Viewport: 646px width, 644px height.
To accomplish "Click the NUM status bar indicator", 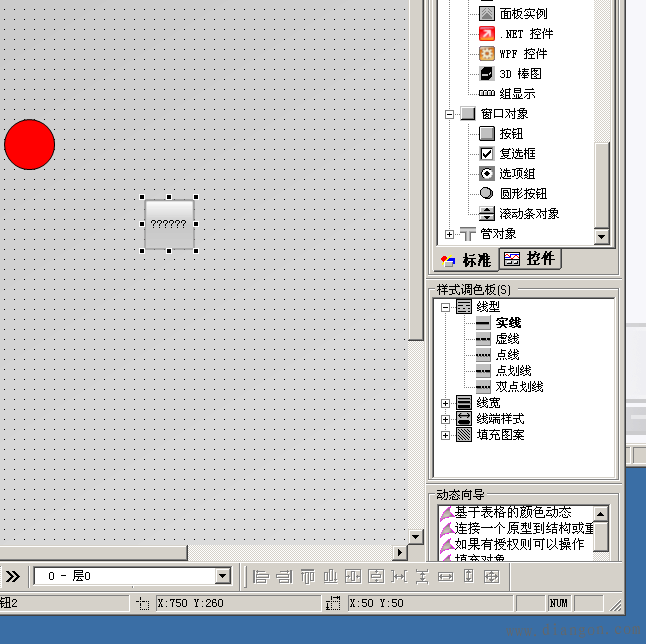I will point(559,604).
